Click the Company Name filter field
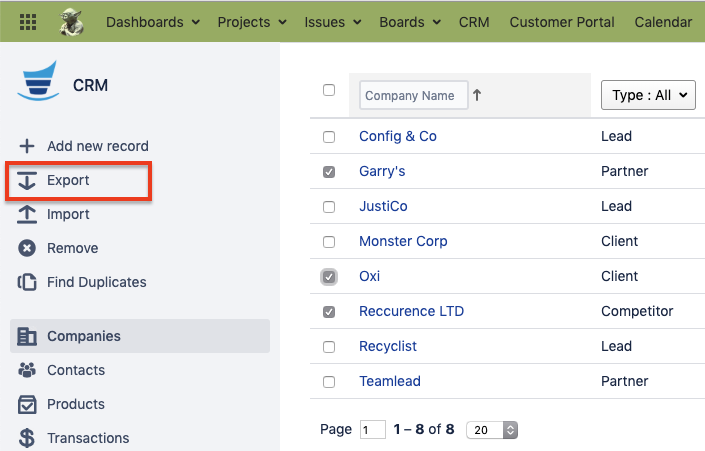 coord(412,96)
